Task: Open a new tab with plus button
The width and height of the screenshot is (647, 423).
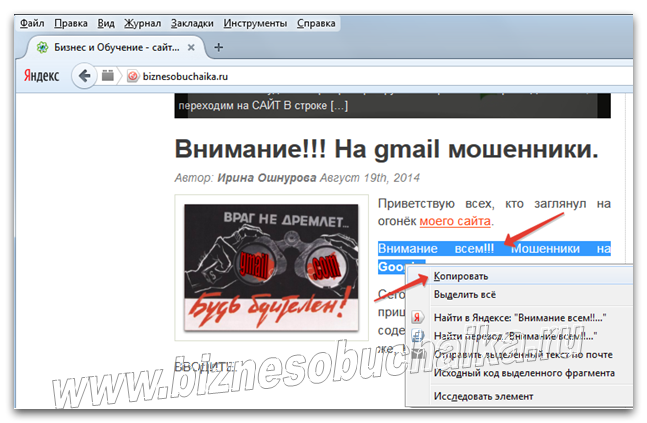Action: pos(219,47)
